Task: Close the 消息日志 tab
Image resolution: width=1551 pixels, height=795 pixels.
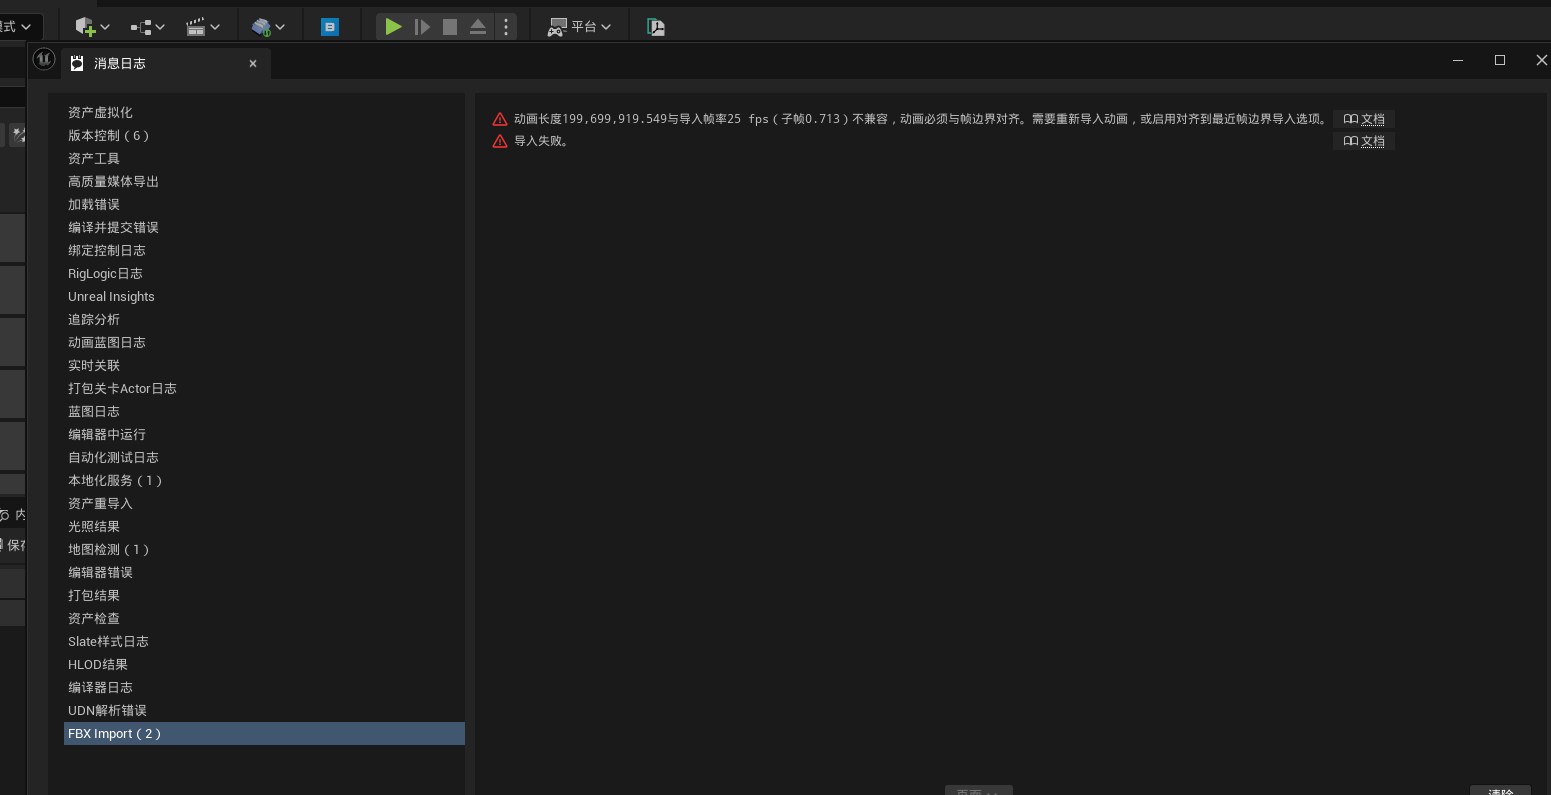Action: coord(253,63)
